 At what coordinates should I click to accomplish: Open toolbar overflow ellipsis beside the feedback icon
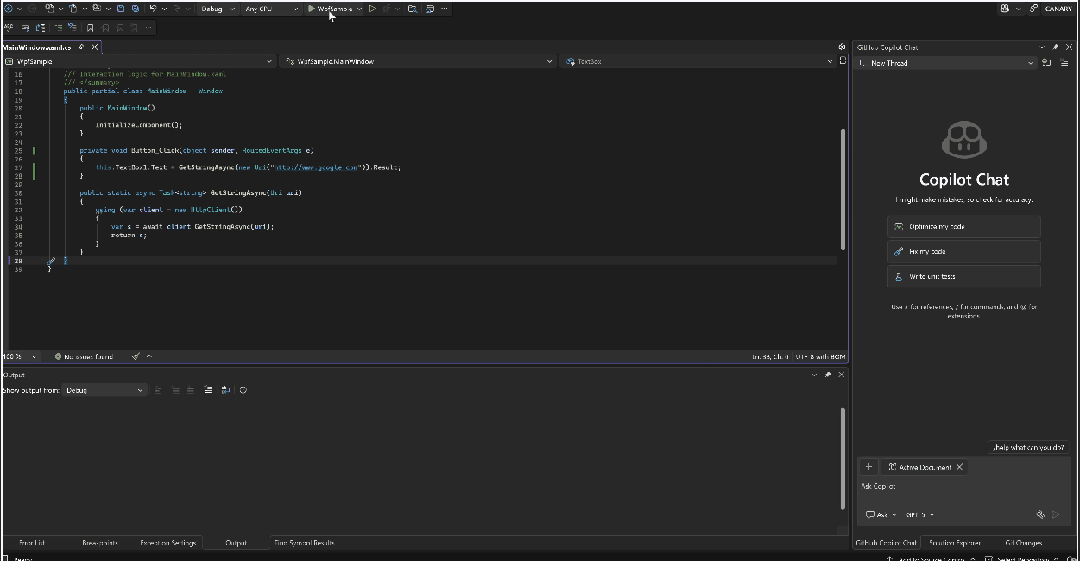[444, 9]
